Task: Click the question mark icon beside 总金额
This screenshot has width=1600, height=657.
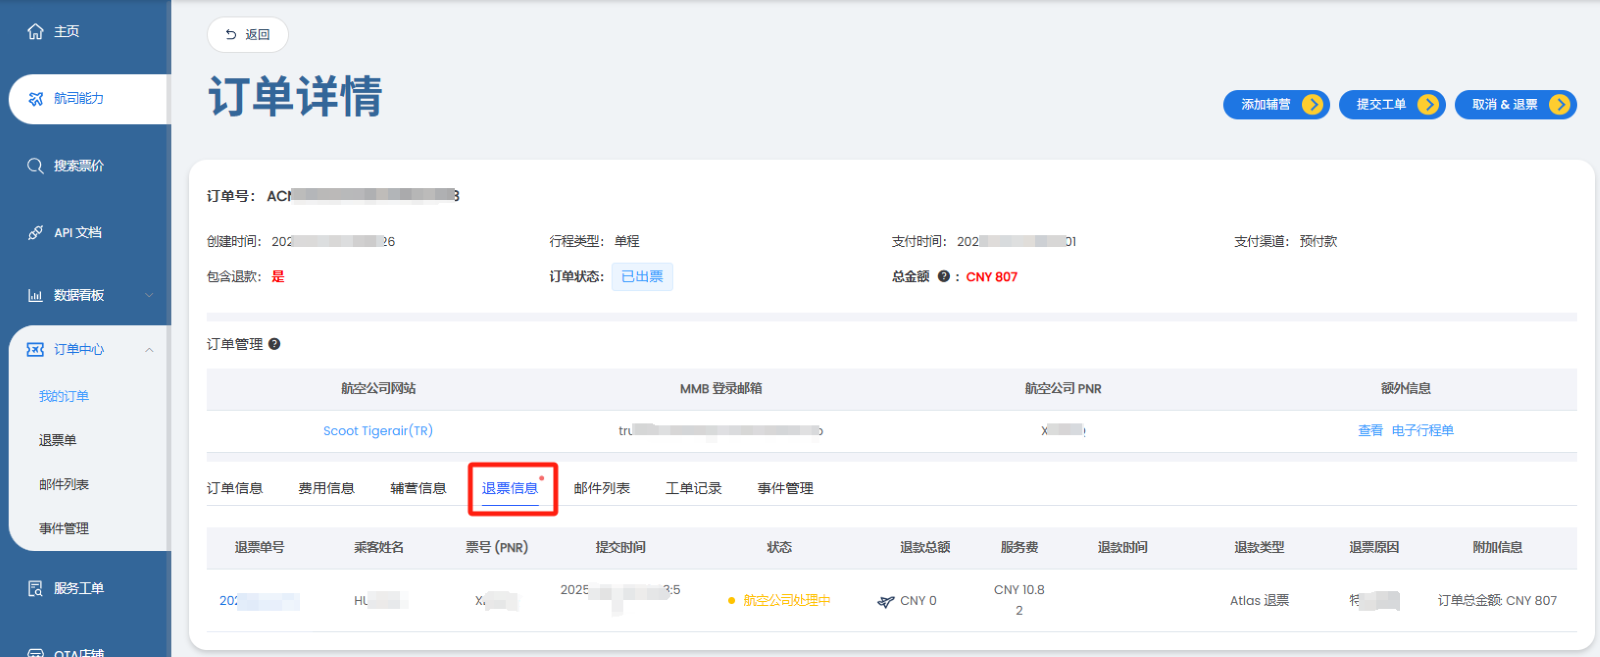Action: tap(943, 277)
